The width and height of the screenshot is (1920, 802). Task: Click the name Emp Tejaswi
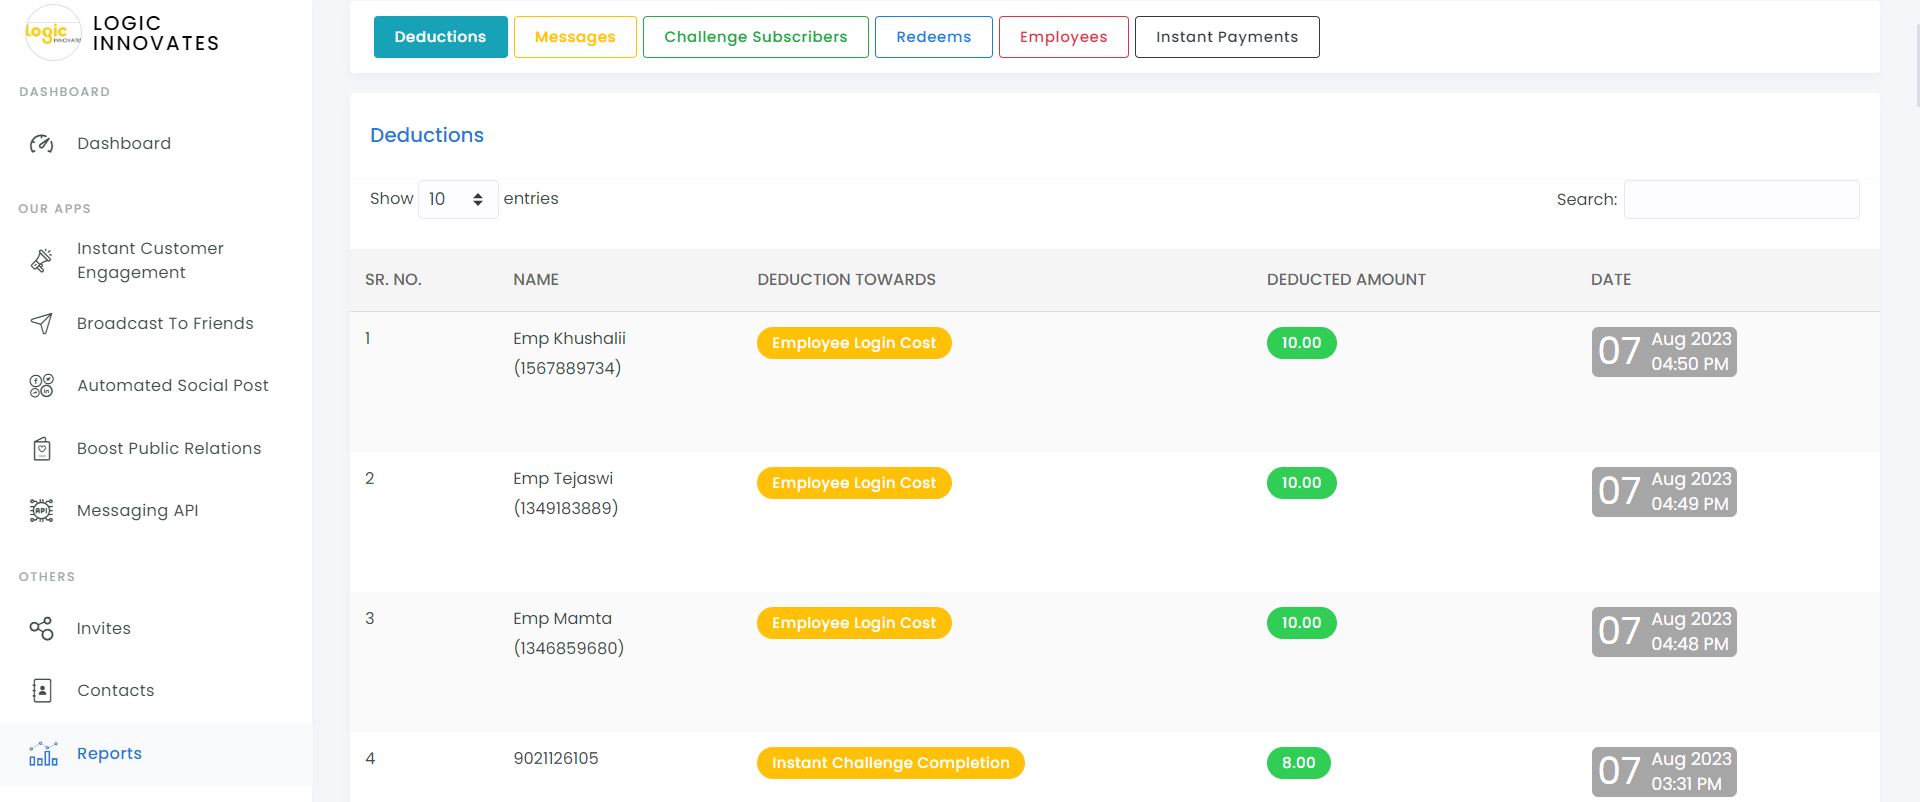point(563,478)
